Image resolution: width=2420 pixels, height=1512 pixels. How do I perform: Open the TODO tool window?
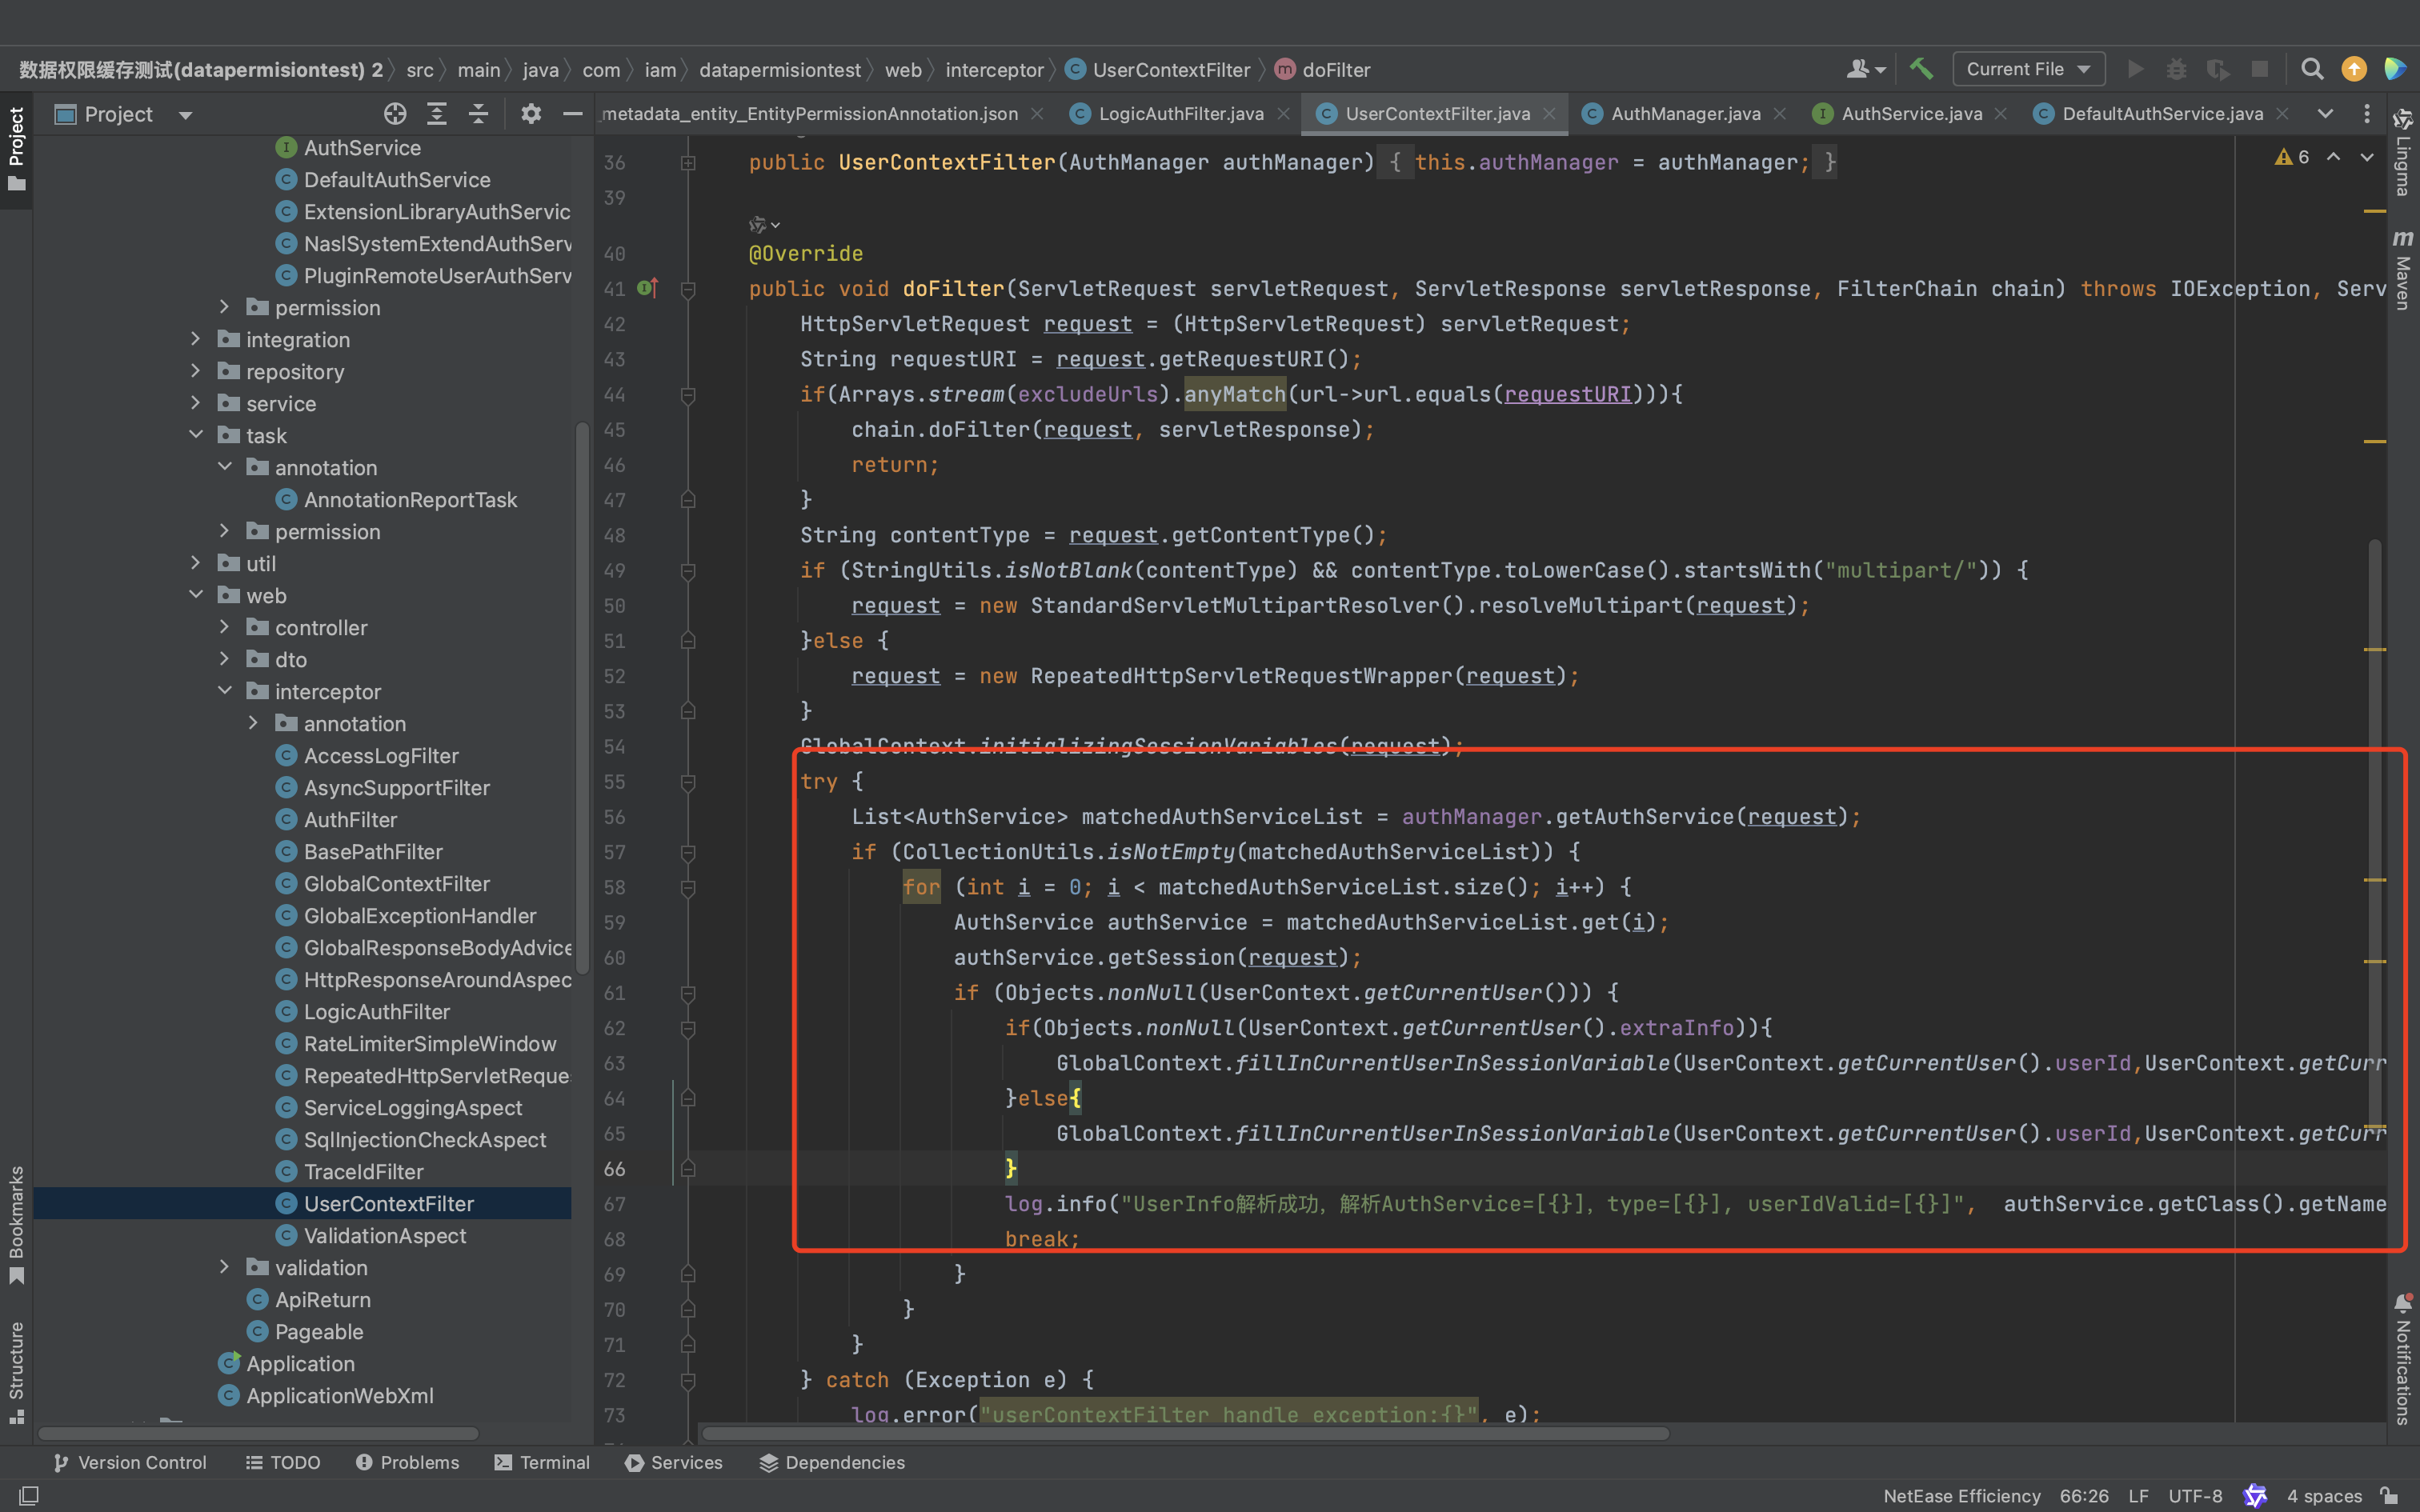click(283, 1462)
